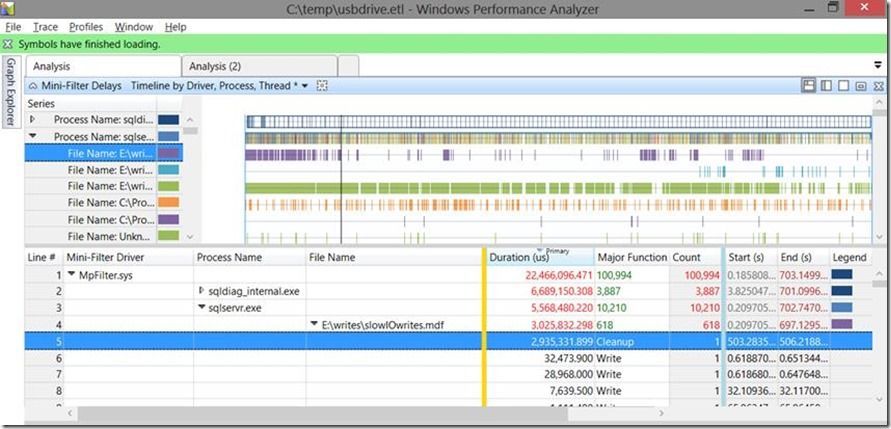Select the highlighted Cleanup row 5
The image size is (891, 429).
(x=448, y=341)
